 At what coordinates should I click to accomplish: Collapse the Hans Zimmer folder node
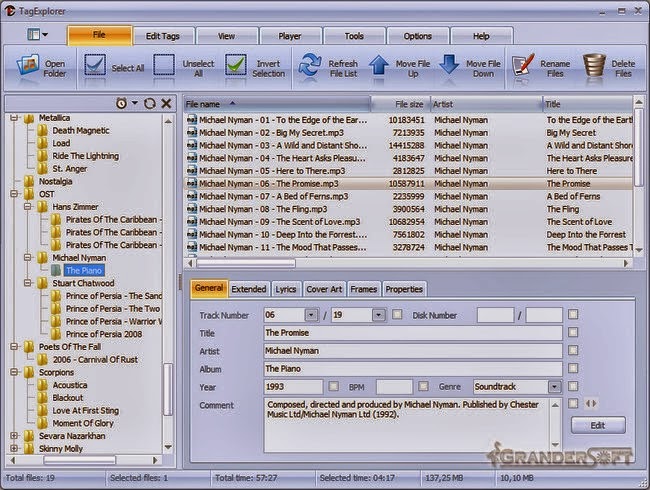click(28, 207)
